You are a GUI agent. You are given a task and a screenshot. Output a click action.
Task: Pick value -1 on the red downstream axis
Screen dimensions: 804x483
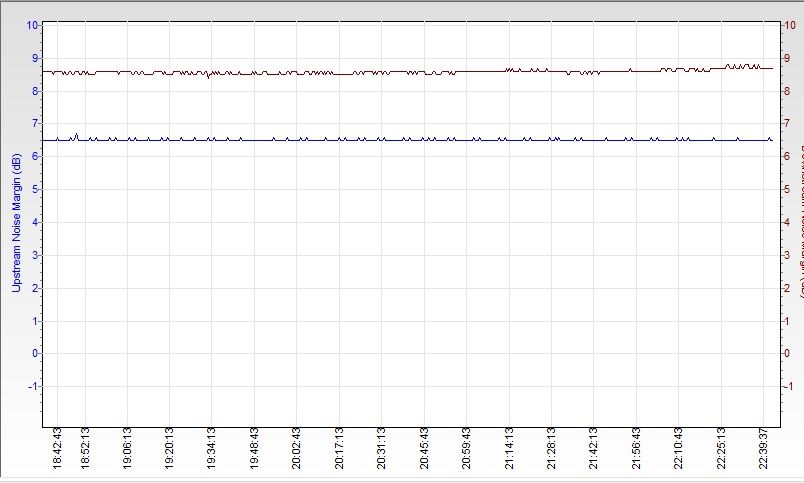pyautogui.click(x=790, y=386)
